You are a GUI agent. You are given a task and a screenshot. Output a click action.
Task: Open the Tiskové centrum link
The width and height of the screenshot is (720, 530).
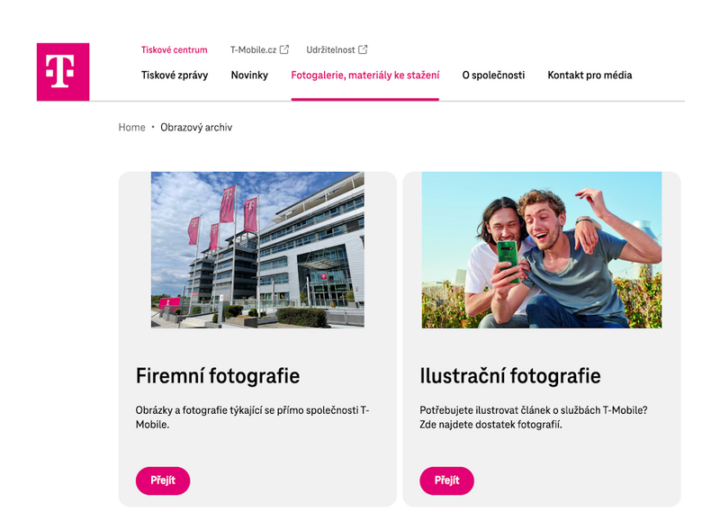174,50
